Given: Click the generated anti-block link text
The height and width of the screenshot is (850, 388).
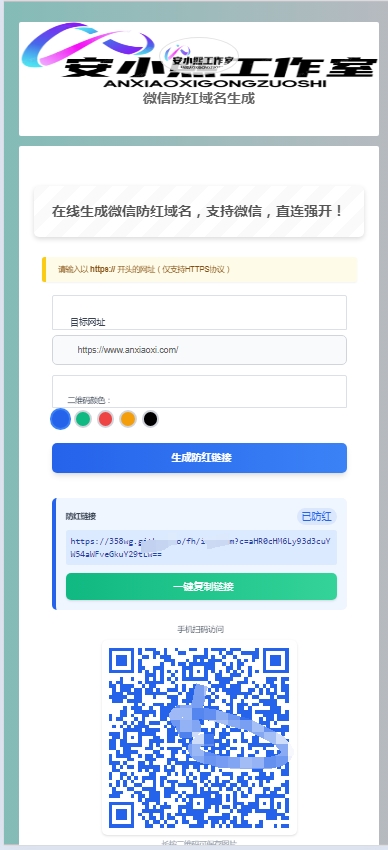Looking at the screenshot, I should point(202,548).
